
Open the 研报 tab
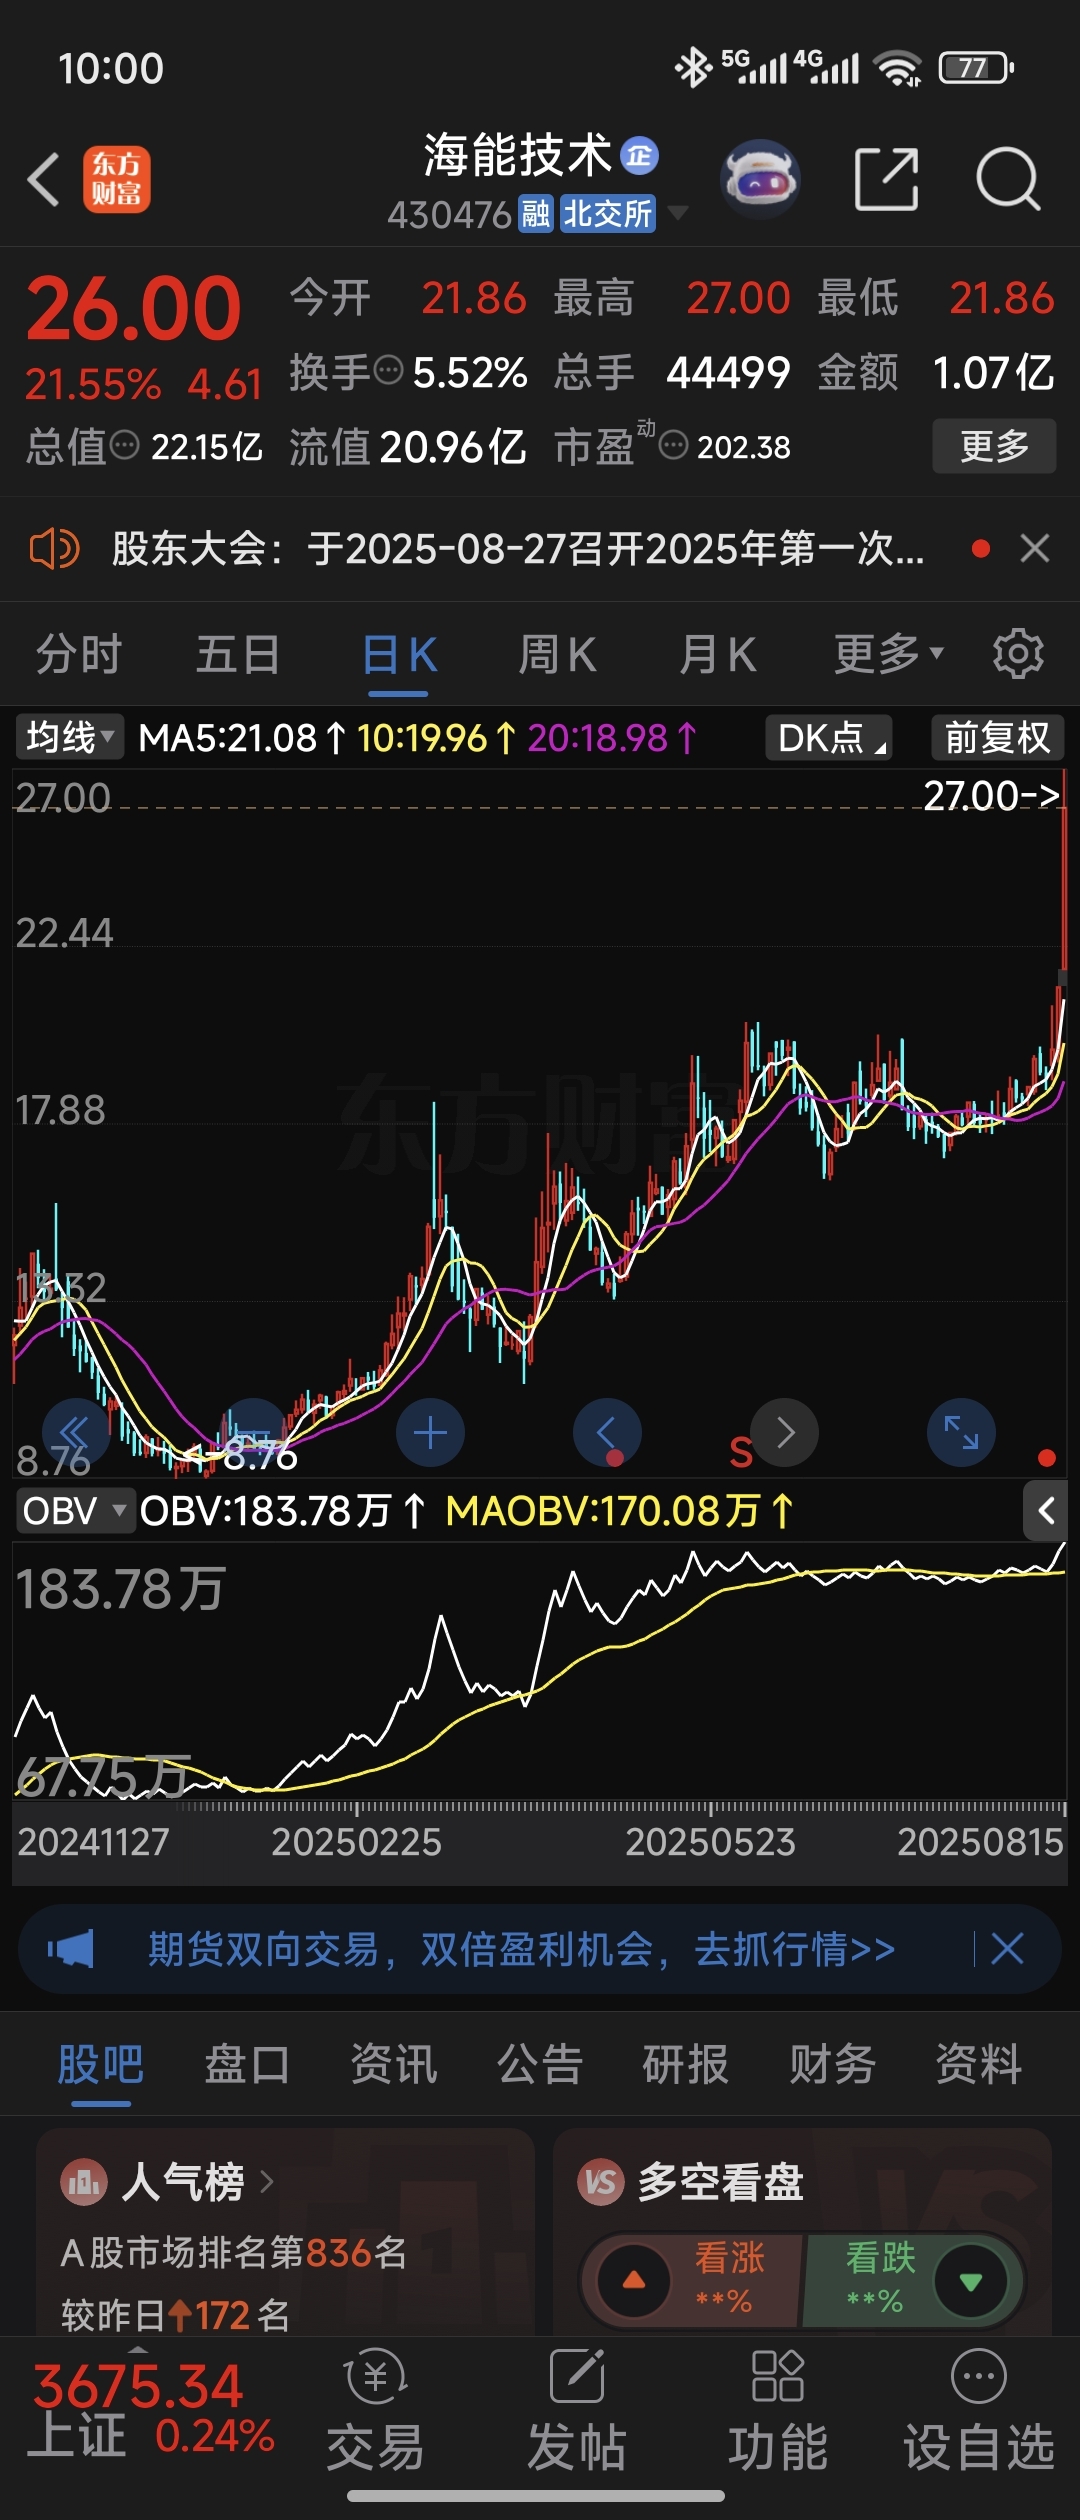click(686, 2064)
